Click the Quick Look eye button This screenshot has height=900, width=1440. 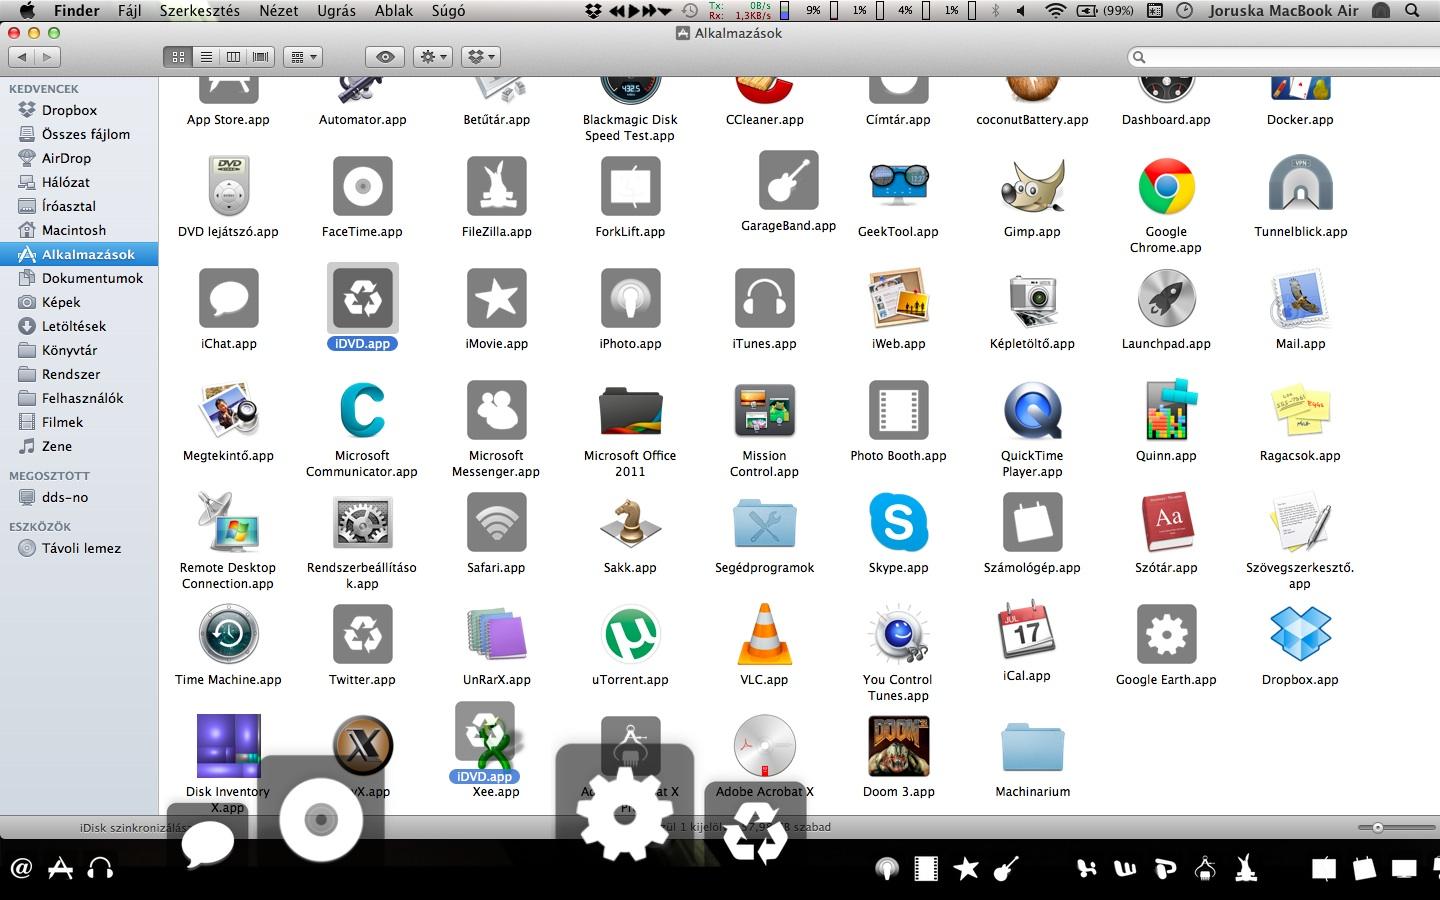click(x=385, y=57)
